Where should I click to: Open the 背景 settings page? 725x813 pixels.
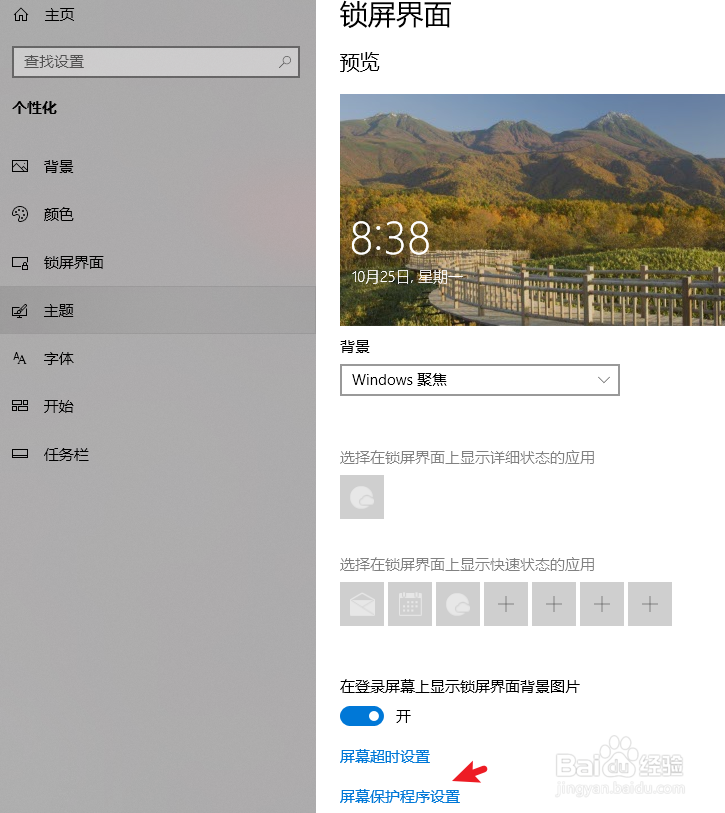point(158,166)
